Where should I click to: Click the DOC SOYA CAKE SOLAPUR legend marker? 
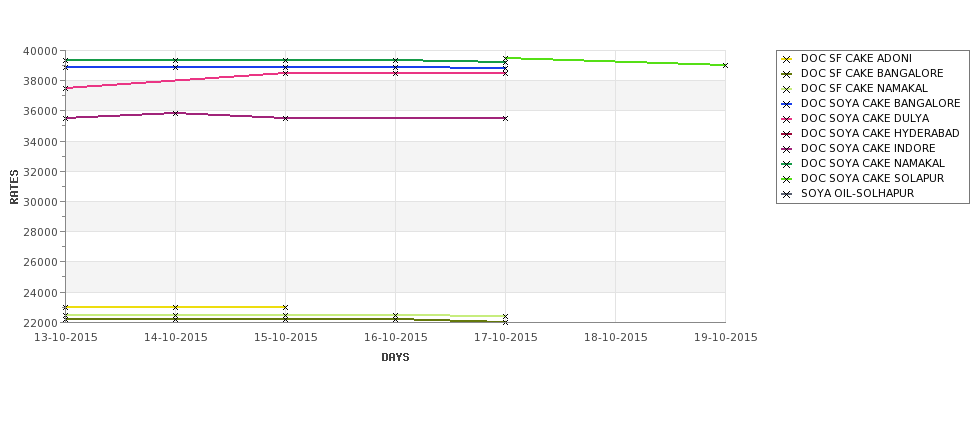[786, 179]
